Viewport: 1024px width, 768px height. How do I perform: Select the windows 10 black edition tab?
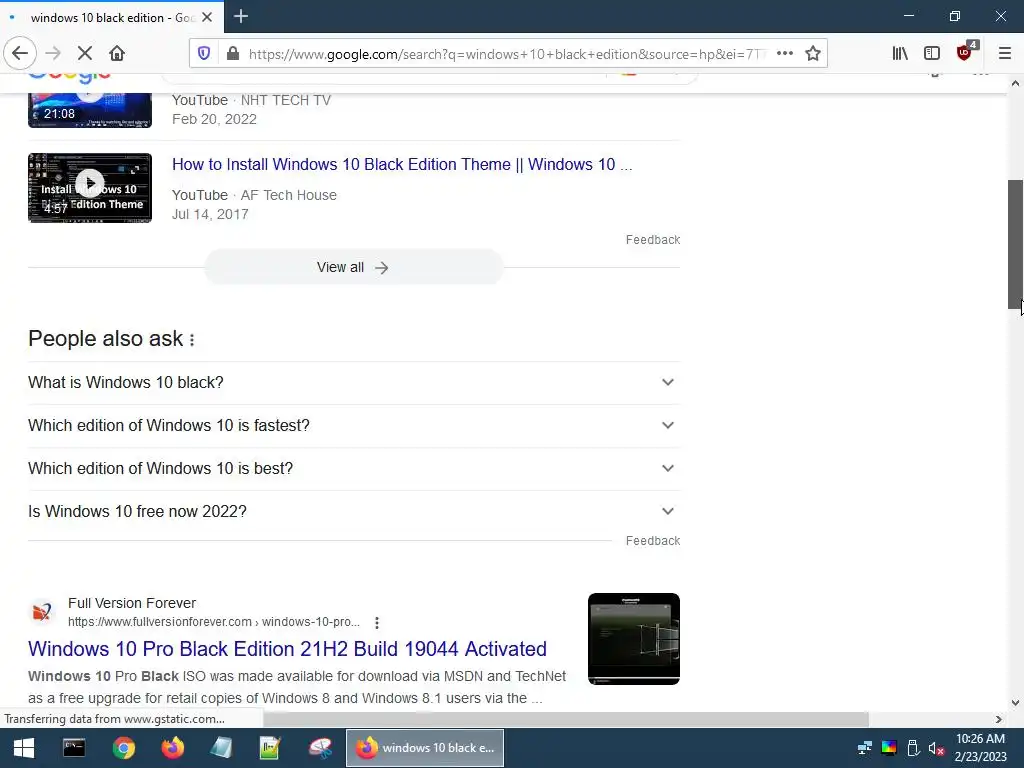(x=112, y=18)
